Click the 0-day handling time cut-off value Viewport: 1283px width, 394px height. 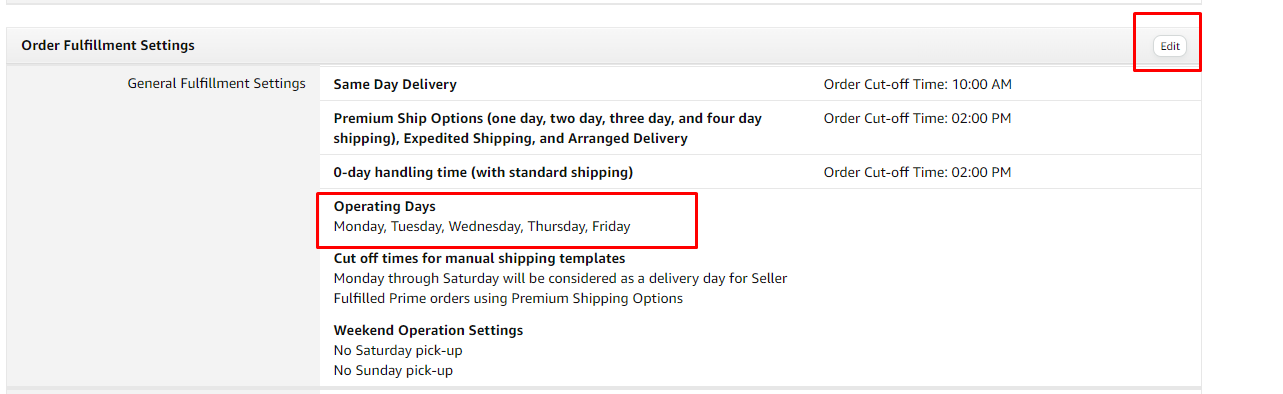981,172
